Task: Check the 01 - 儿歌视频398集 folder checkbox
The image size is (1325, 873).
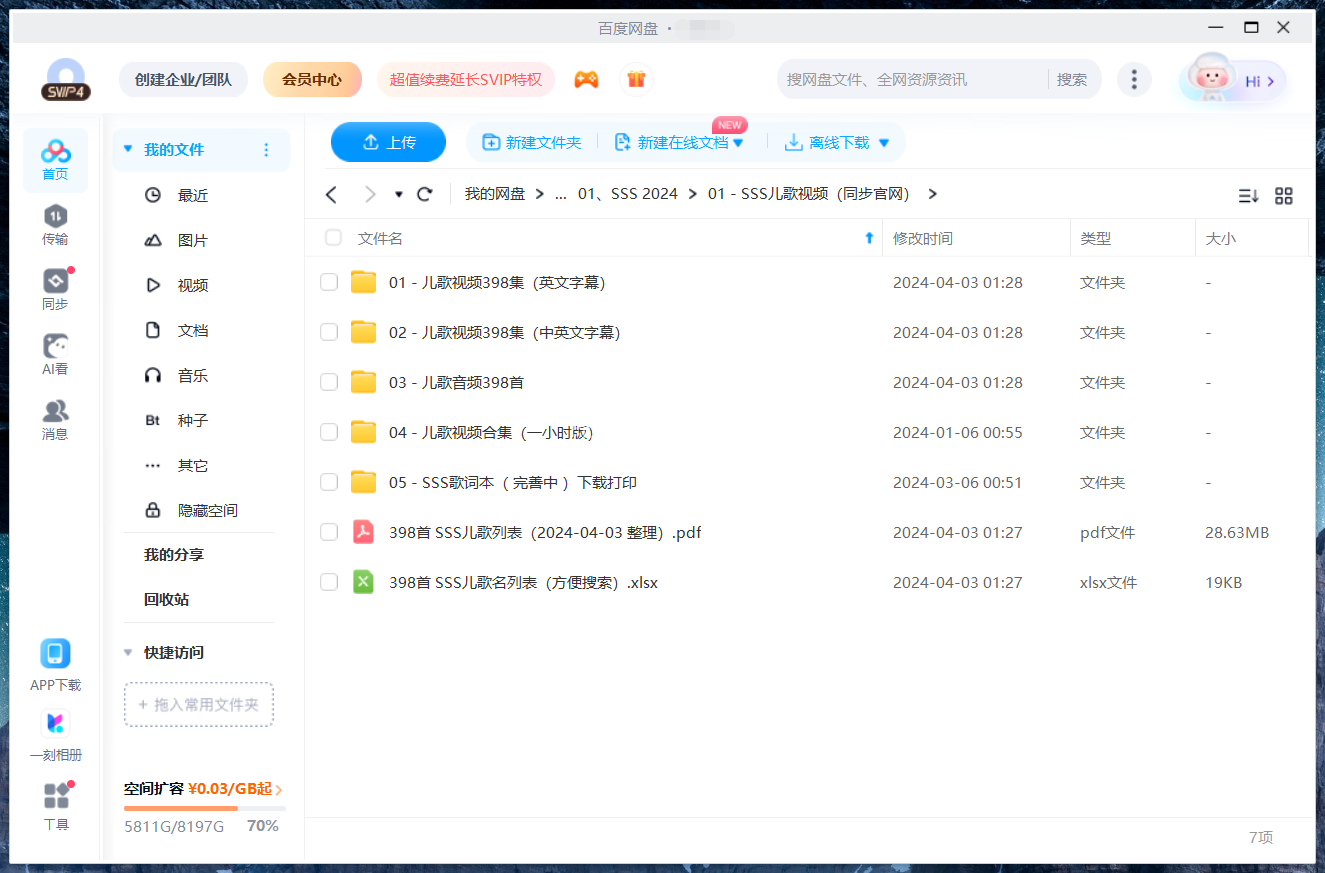Action: [x=329, y=282]
